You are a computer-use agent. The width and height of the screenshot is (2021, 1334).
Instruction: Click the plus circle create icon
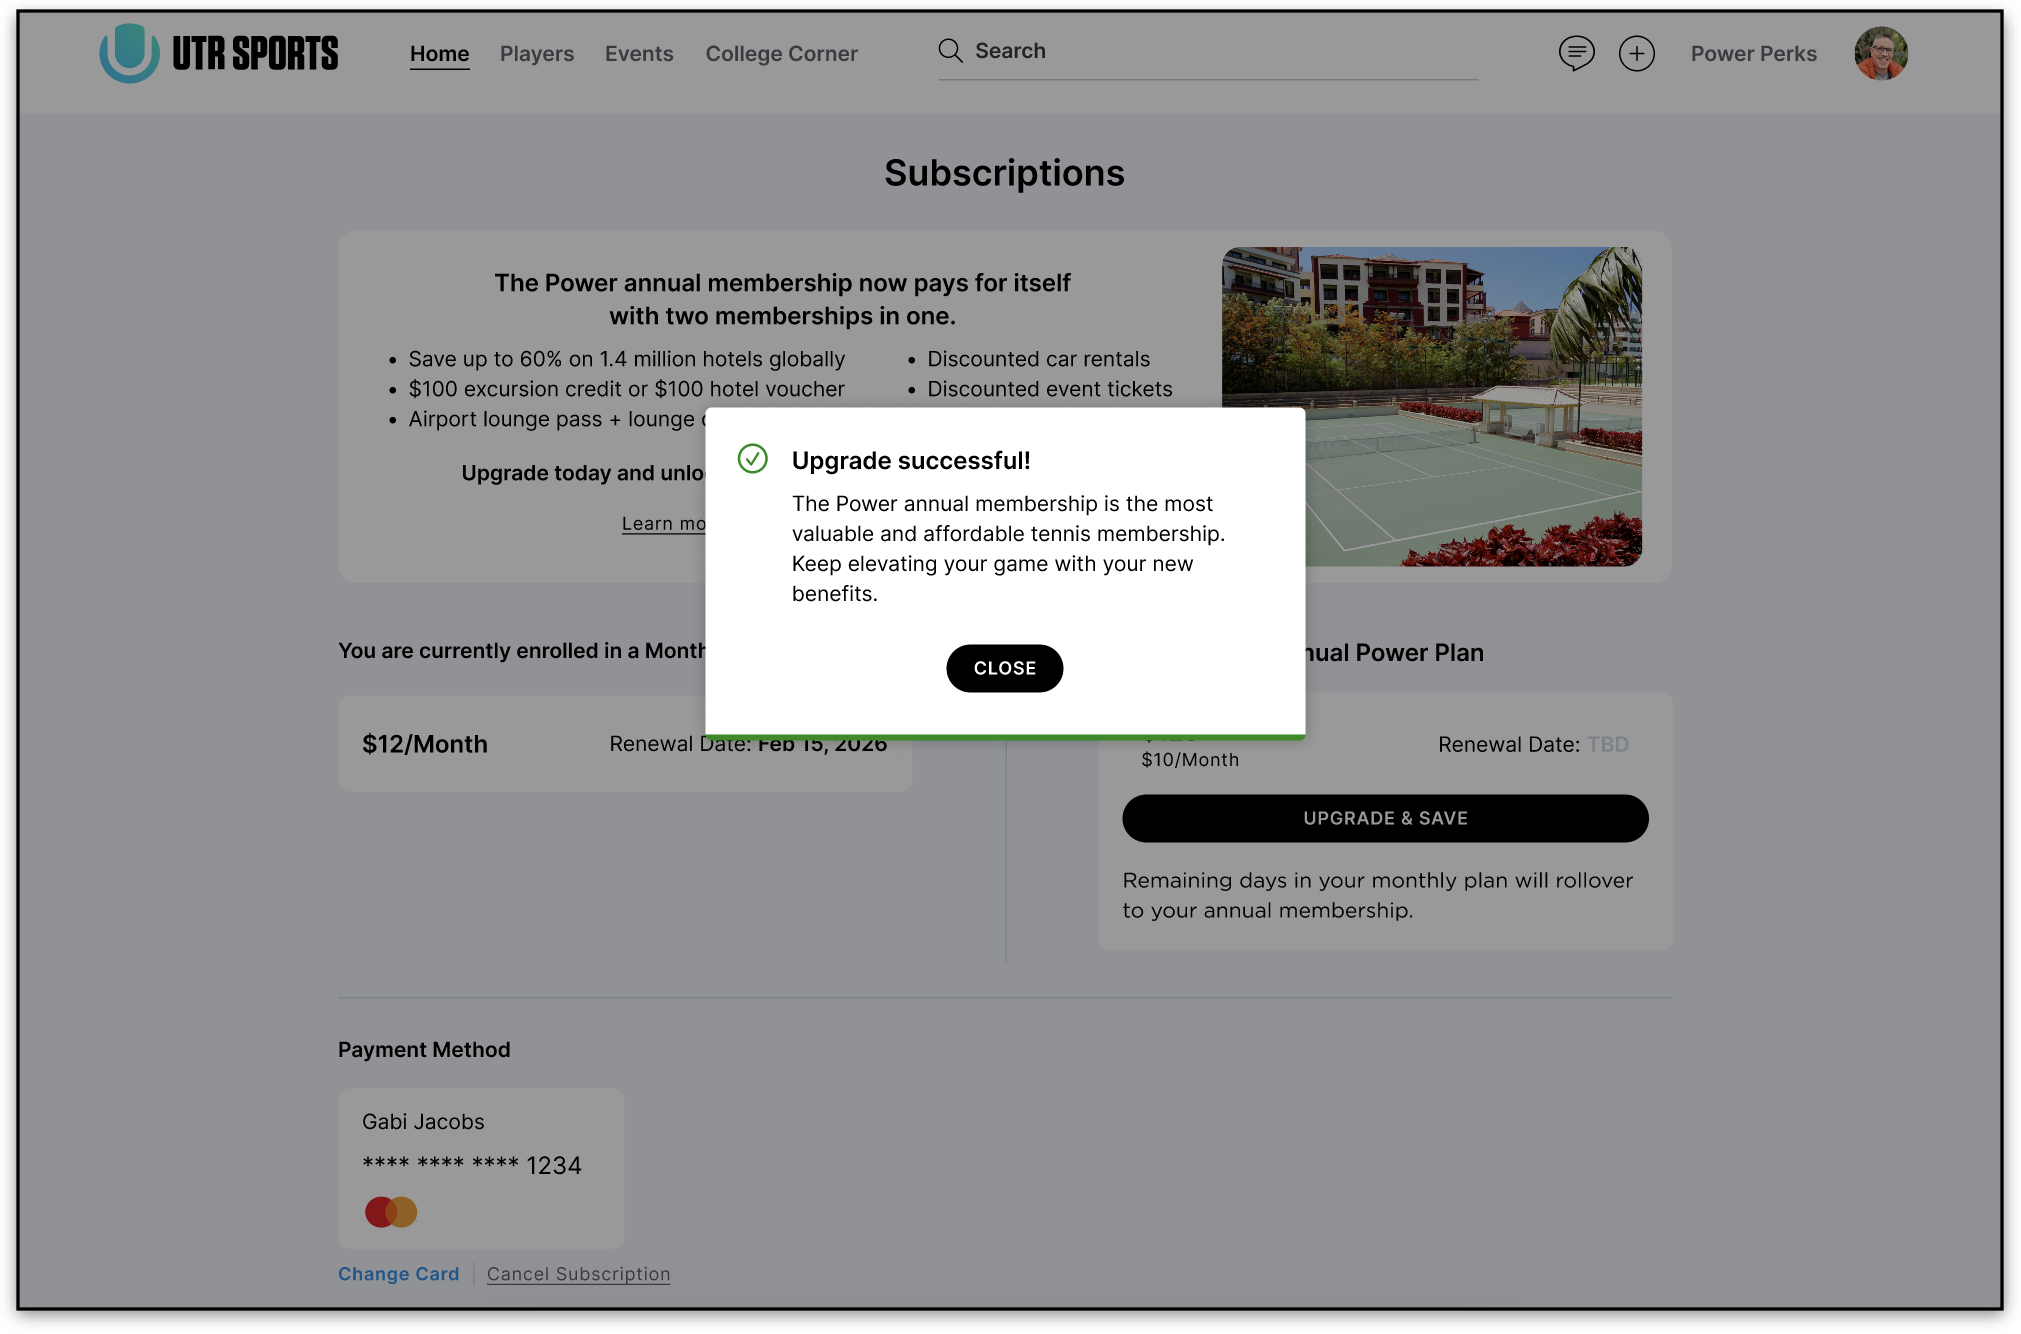pos(1636,53)
